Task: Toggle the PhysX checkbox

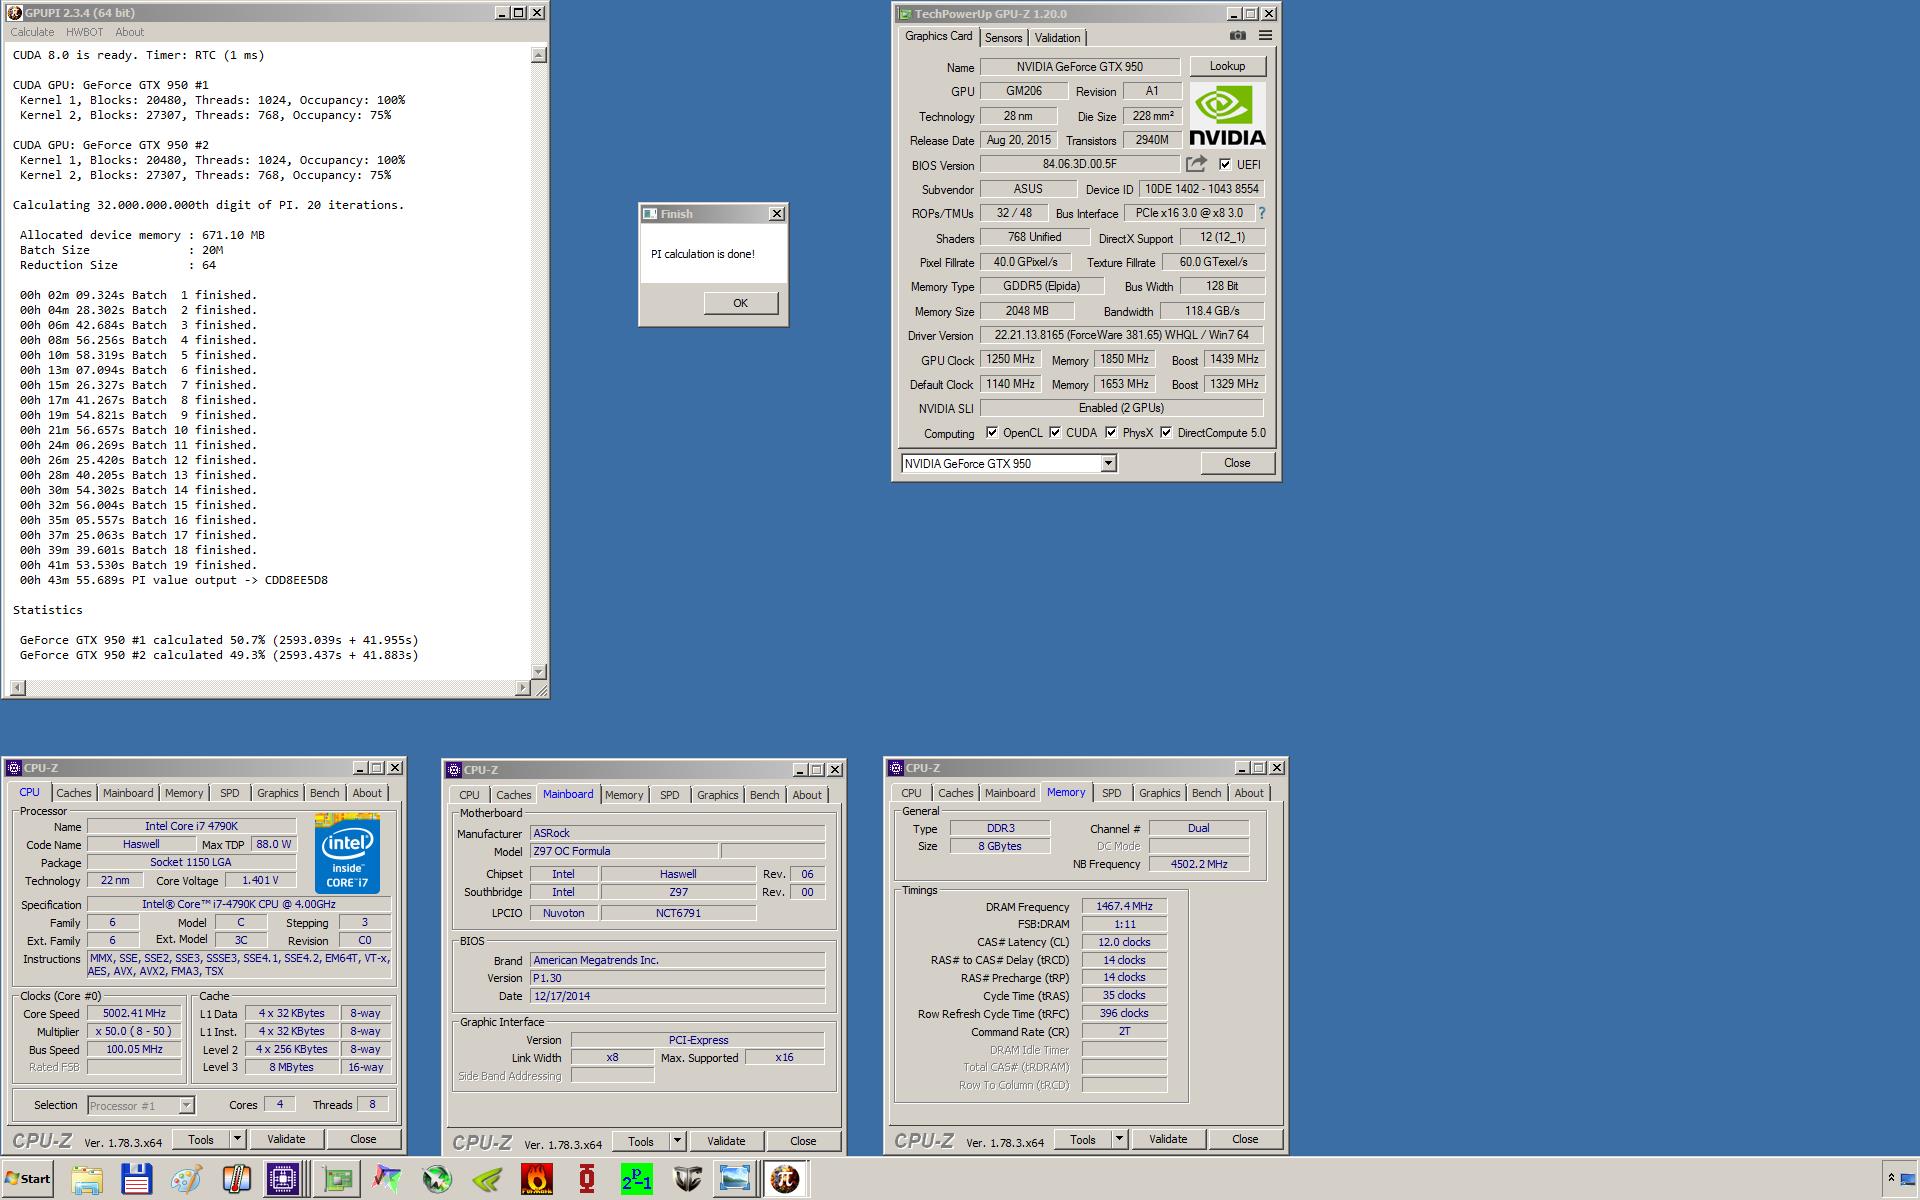Action: click(x=1111, y=433)
